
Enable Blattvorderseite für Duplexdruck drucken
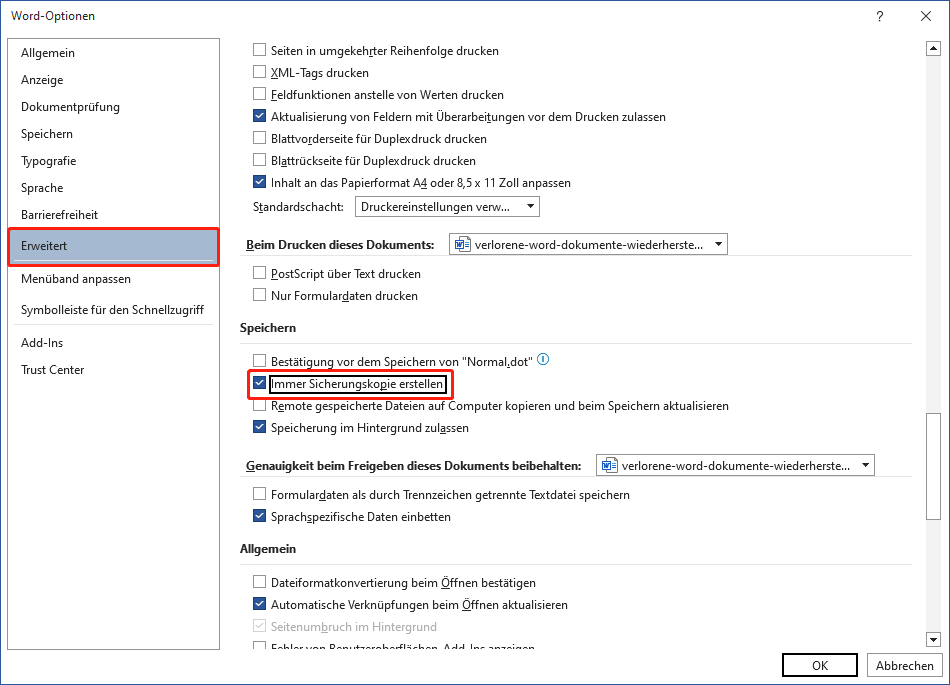click(x=259, y=138)
